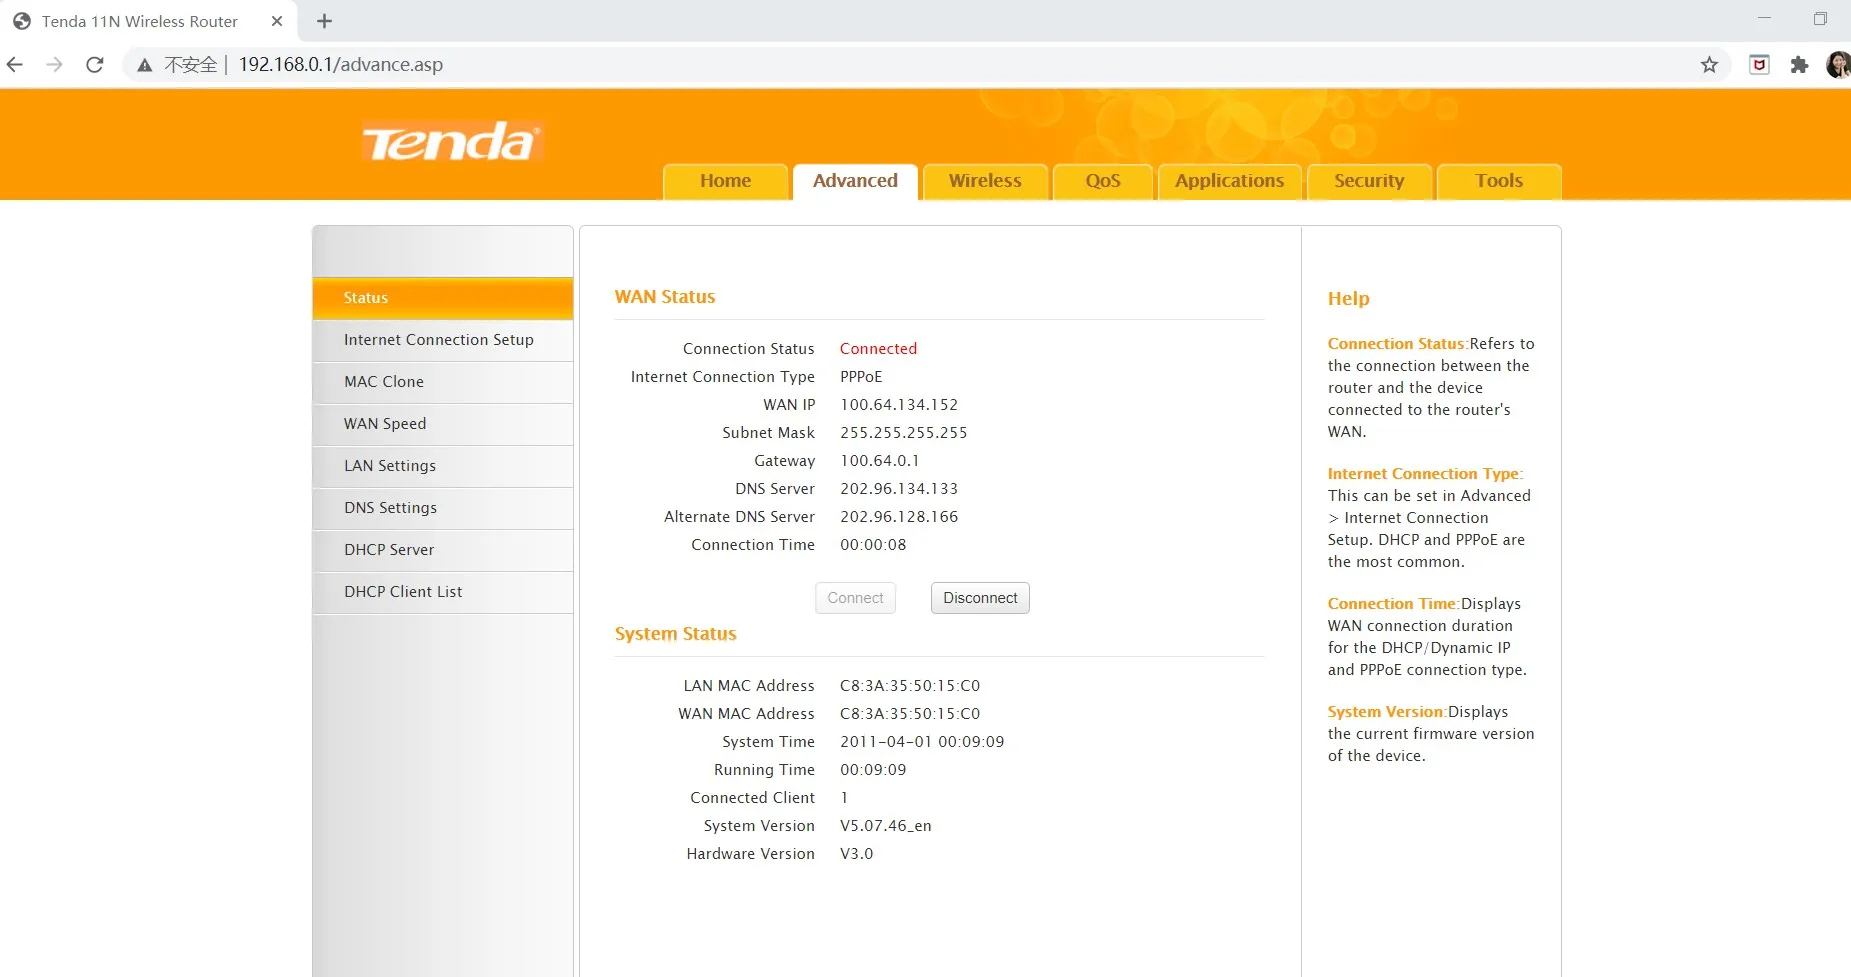Open the Security tab
Screen dimensions: 1851x977
click(1368, 181)
